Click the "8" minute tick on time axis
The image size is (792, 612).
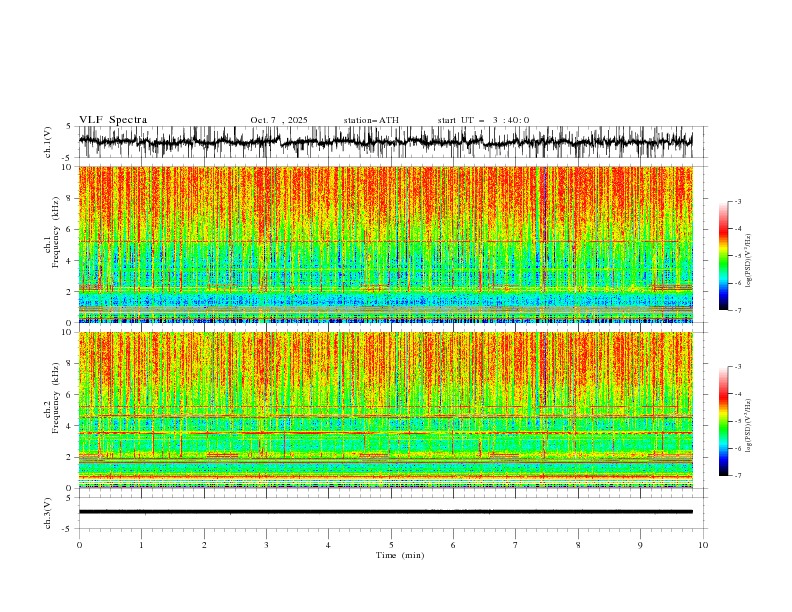coord(578,545)
